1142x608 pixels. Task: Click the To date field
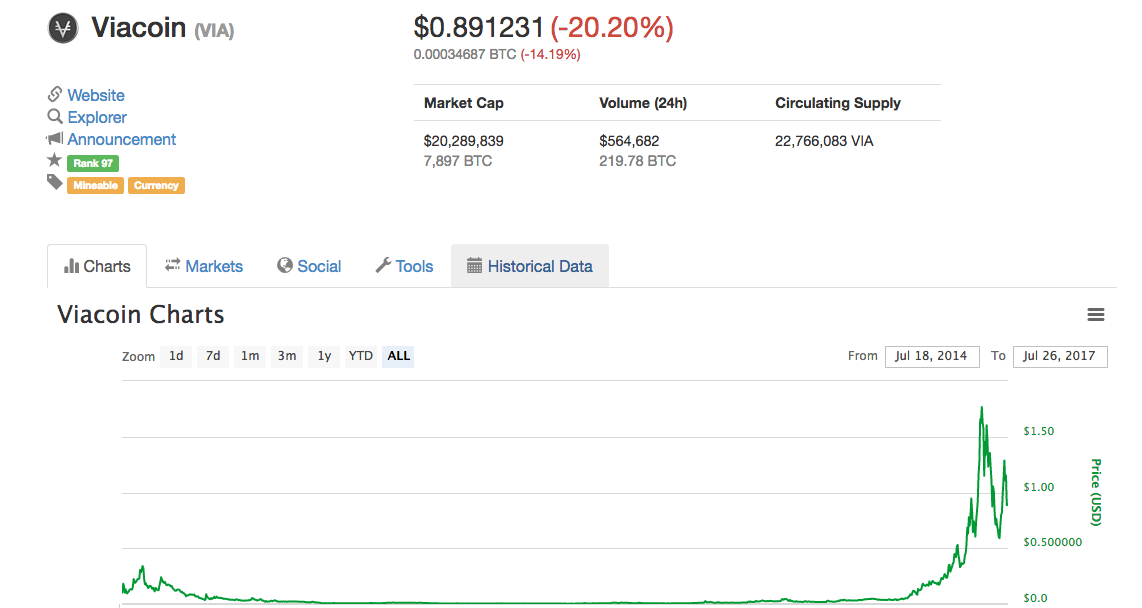click(1060, 356)
